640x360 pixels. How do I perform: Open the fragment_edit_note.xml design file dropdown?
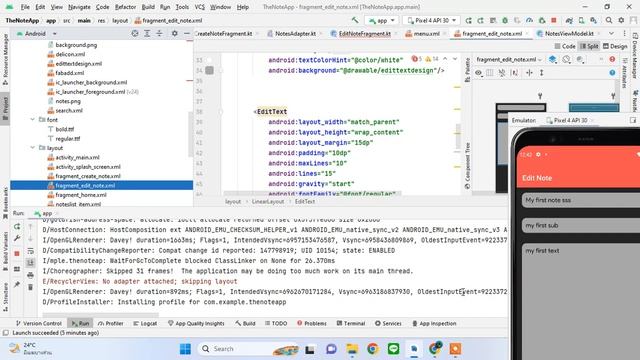pyautogui.click(x=509, y=60)
